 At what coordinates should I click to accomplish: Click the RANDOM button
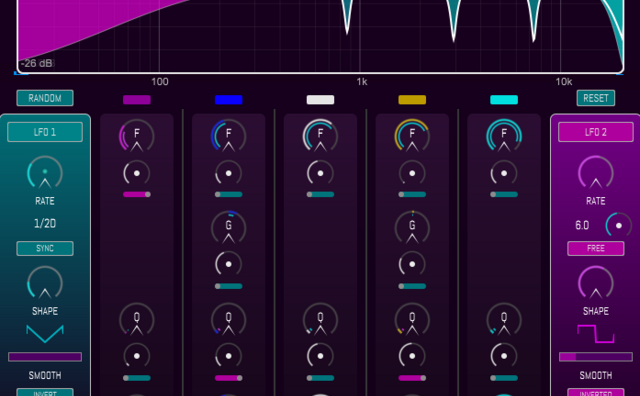(45, 98)
